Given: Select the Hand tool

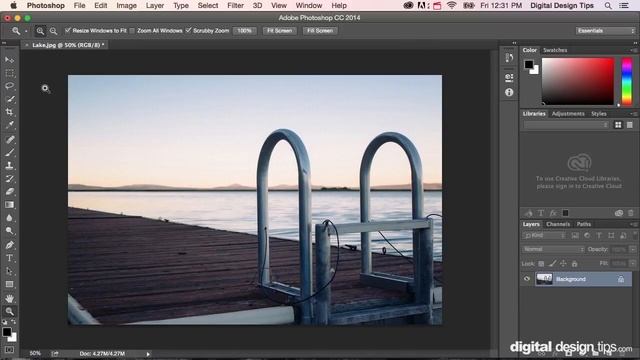Looking at the screenshot, I should (x=9, y=298).
